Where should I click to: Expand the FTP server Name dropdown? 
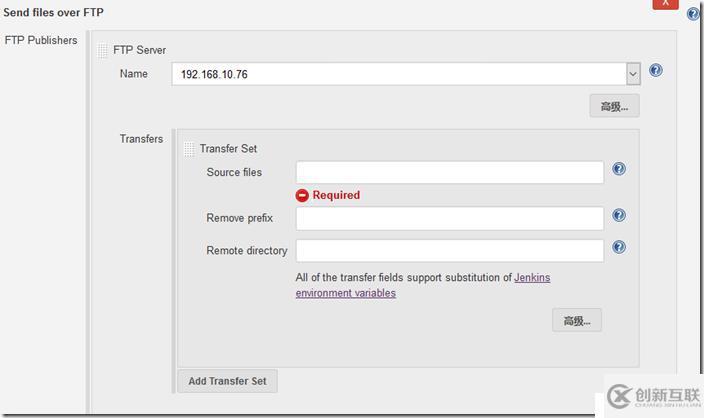click(633, 74)
